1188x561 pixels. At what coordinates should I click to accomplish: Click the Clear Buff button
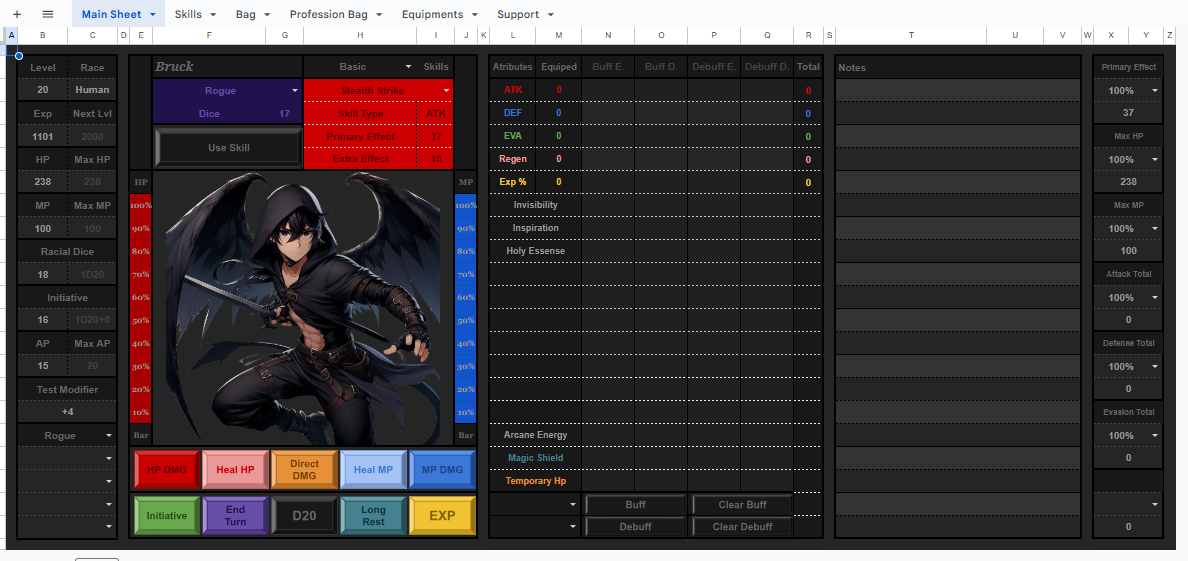(742, 505)
